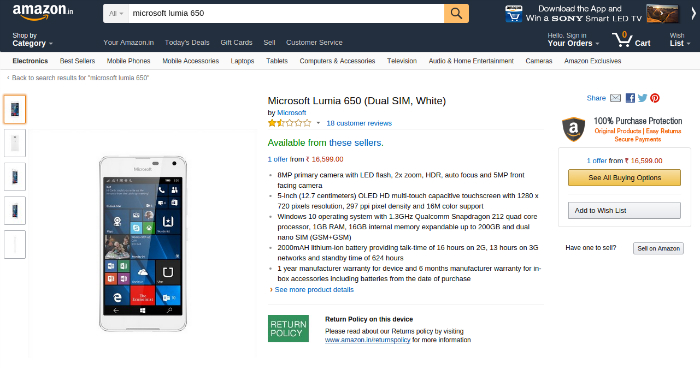
Task: Open the shopping cart icon
Action: [x=622, y=40]
